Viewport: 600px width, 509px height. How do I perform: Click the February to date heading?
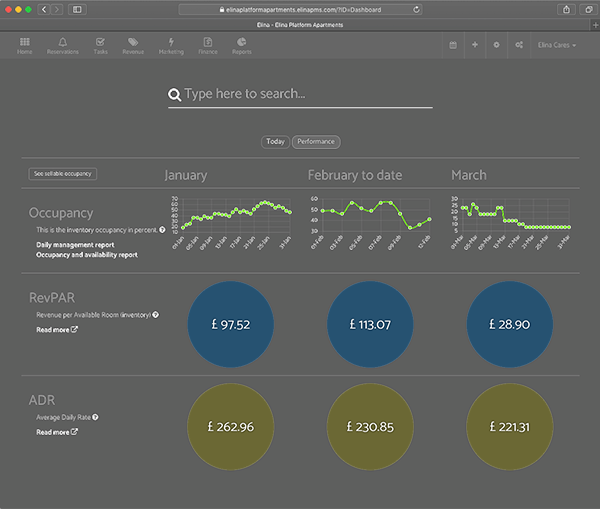(x=355, y=175)
